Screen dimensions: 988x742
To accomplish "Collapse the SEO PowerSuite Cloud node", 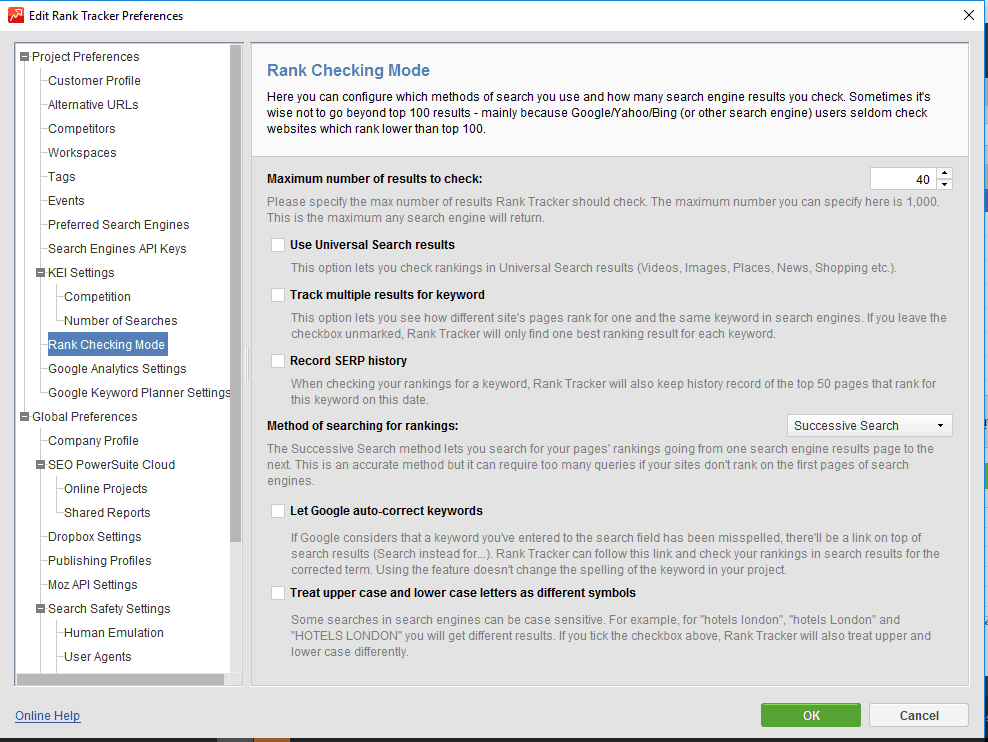I will click(40, 465).
